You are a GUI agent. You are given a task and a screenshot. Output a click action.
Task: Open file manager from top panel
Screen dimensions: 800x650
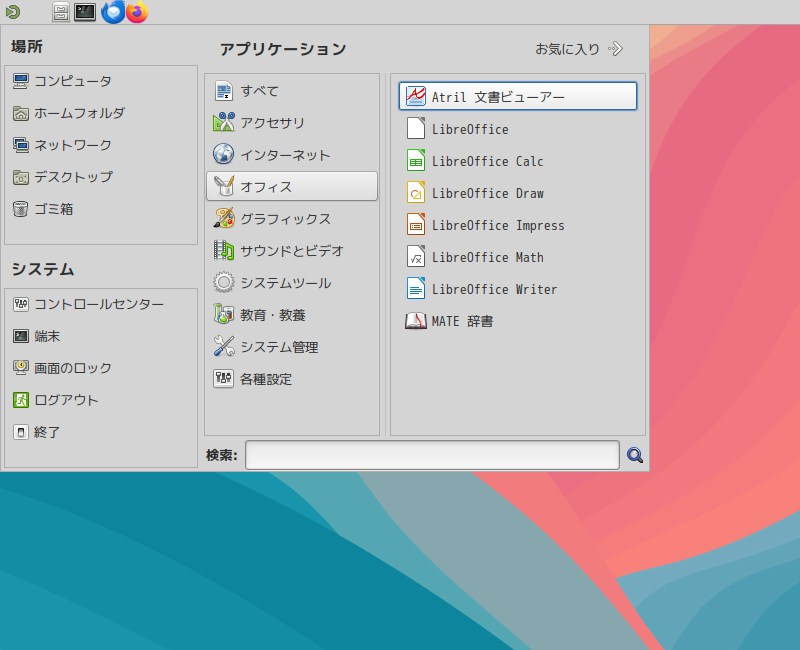pos(61,12)
